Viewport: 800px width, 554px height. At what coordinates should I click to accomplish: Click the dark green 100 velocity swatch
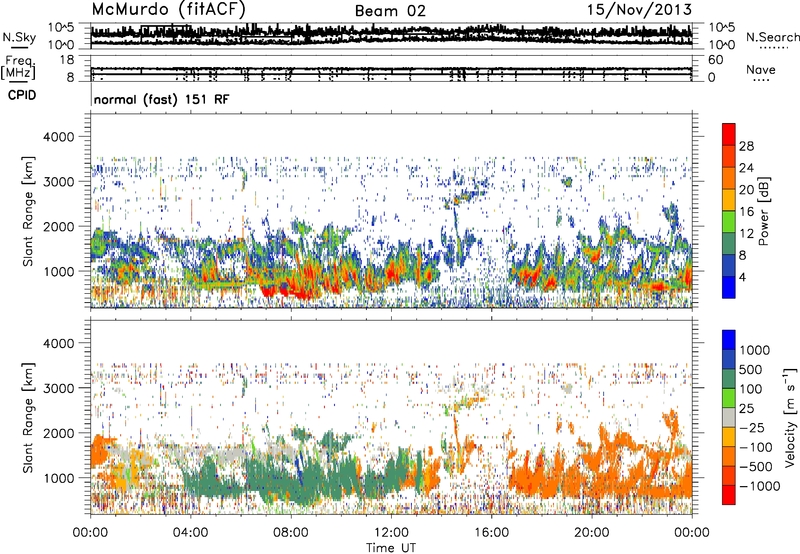pos(729,379)
